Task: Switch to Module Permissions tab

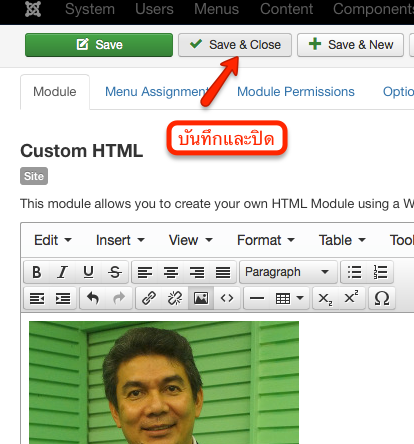Action: coord(296,92)
